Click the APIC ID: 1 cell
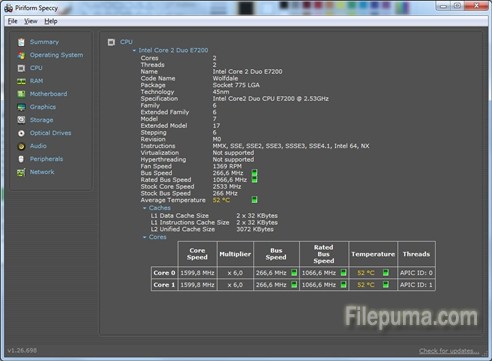492x361 pixels. point(416,285)
